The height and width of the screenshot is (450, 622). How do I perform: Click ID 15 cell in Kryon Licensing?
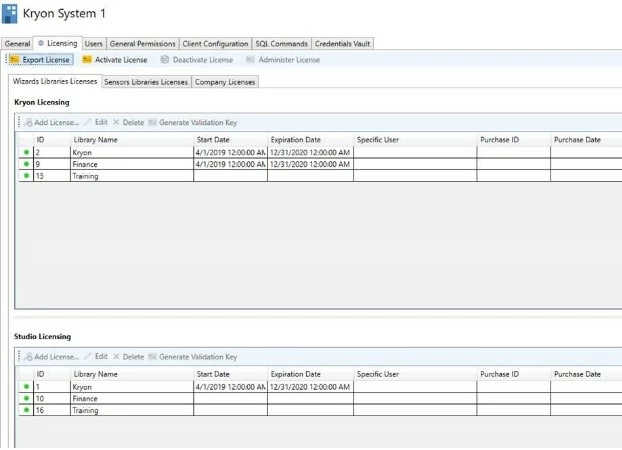click(x=52, y=176)
